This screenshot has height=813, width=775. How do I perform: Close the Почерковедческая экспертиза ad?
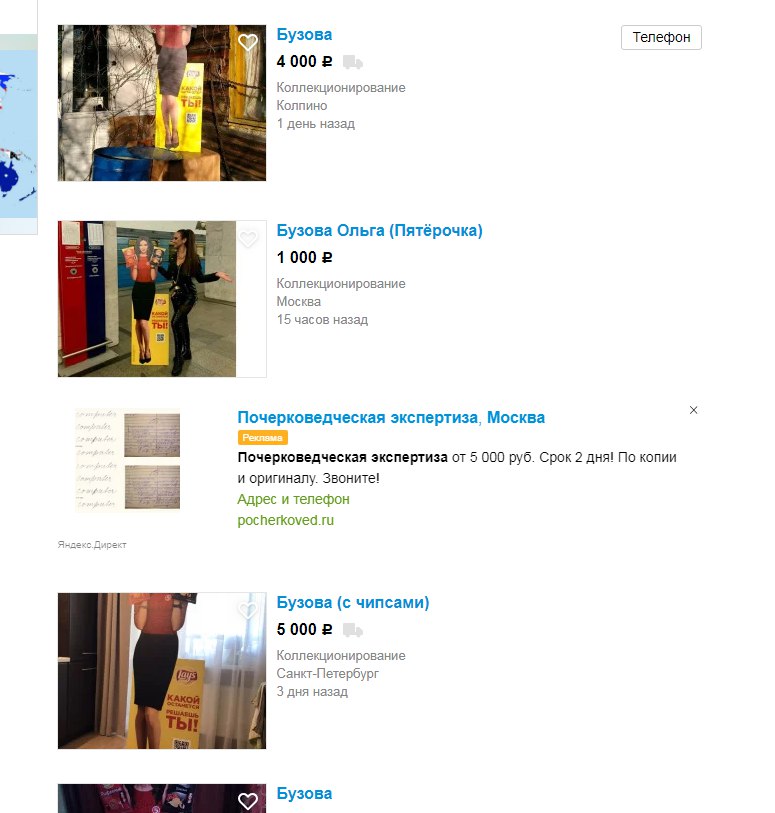click(694, 410)
